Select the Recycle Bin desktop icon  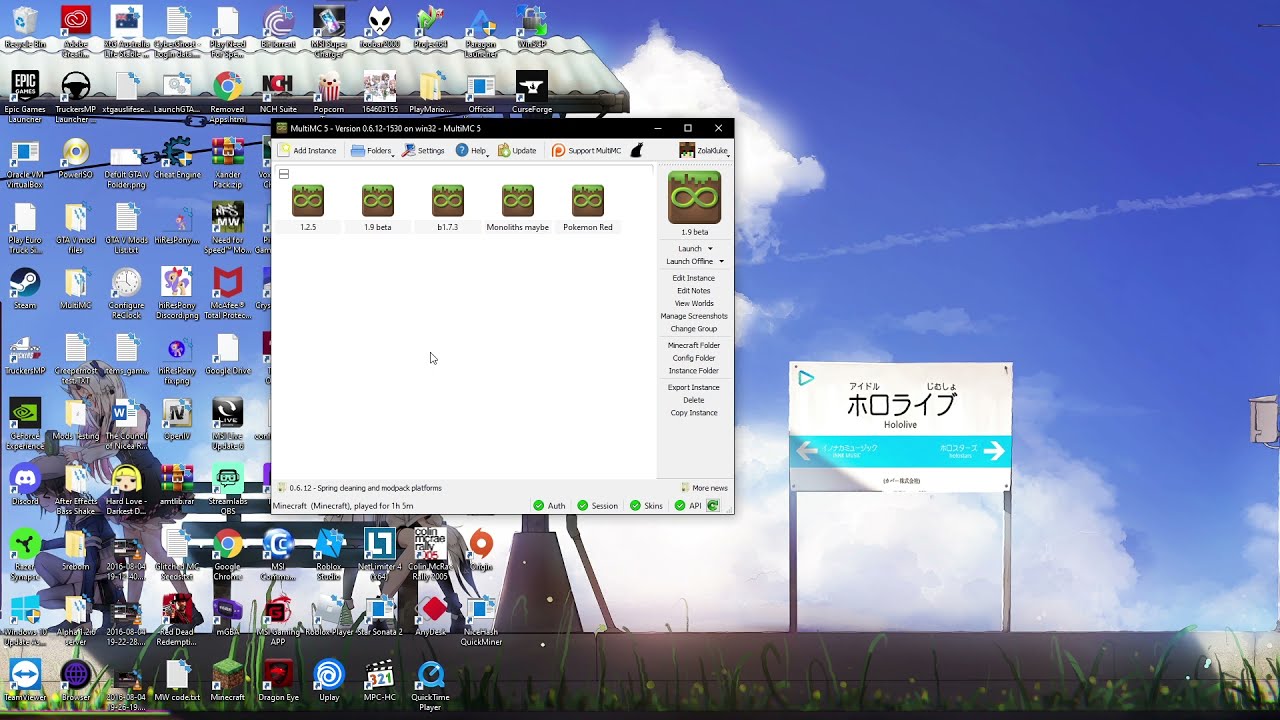point(25,28)
